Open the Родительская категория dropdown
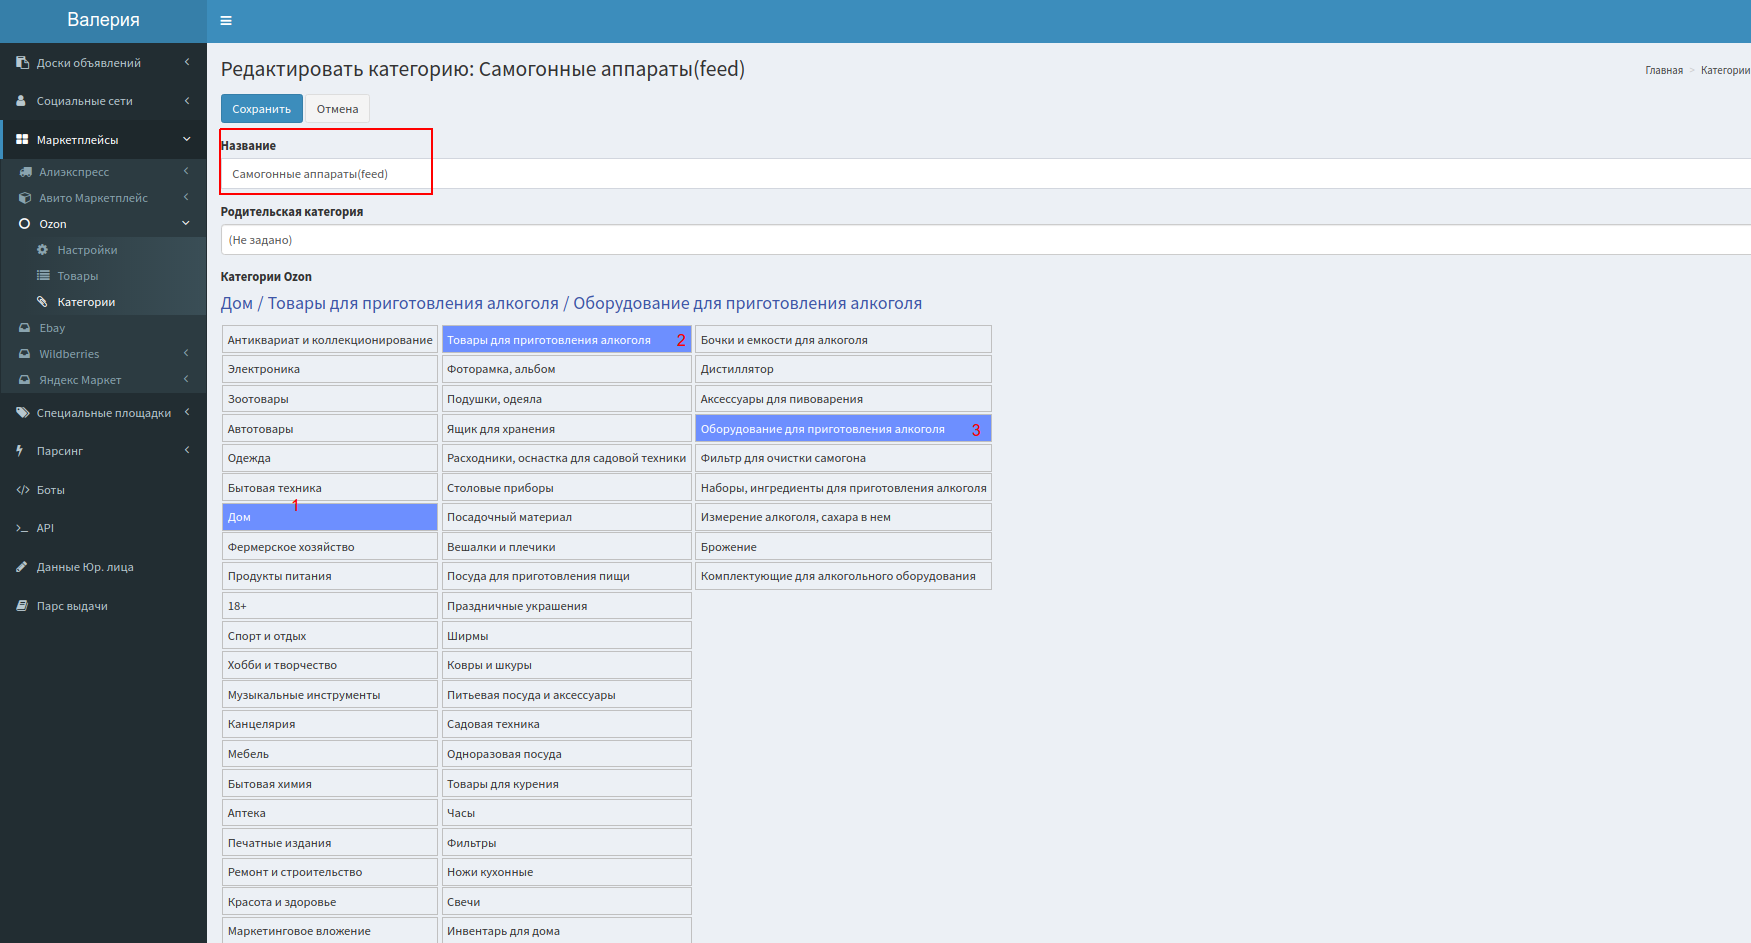 [985, 240]
